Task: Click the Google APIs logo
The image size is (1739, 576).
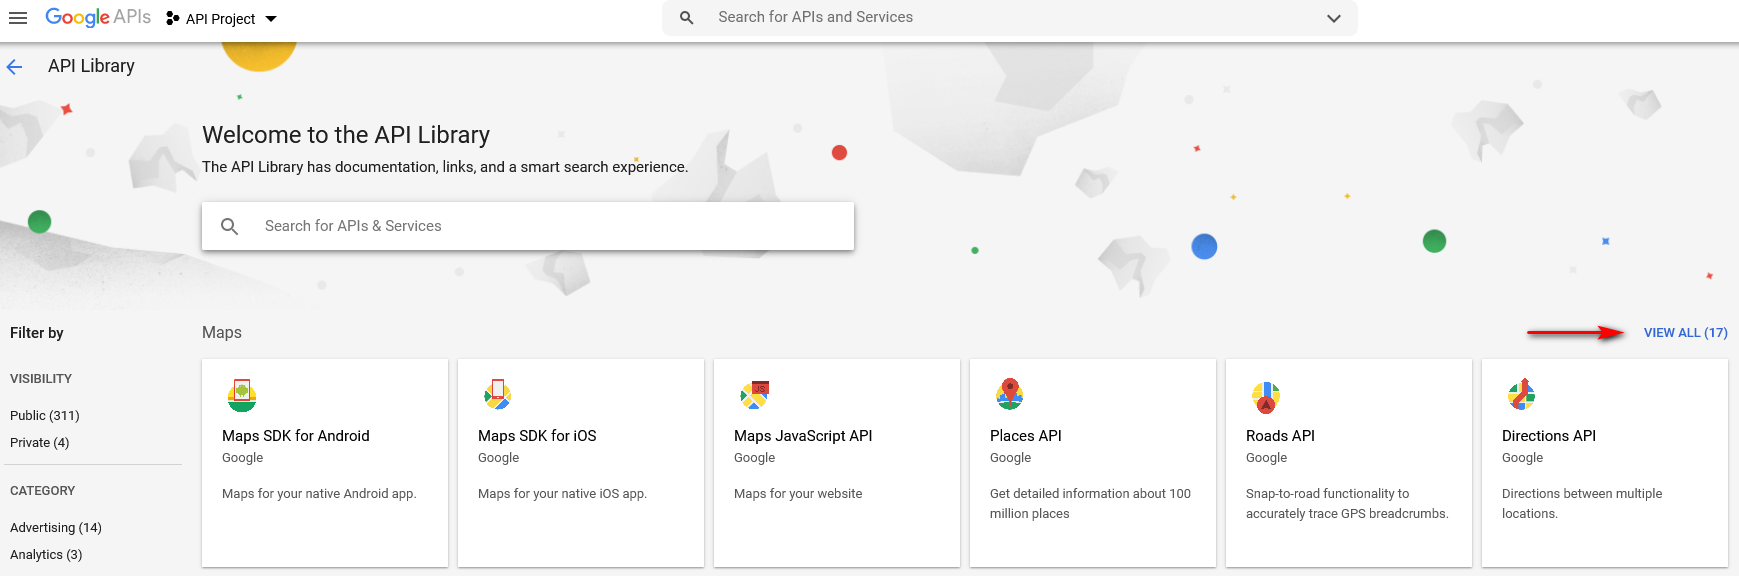Action: [98, 17]
